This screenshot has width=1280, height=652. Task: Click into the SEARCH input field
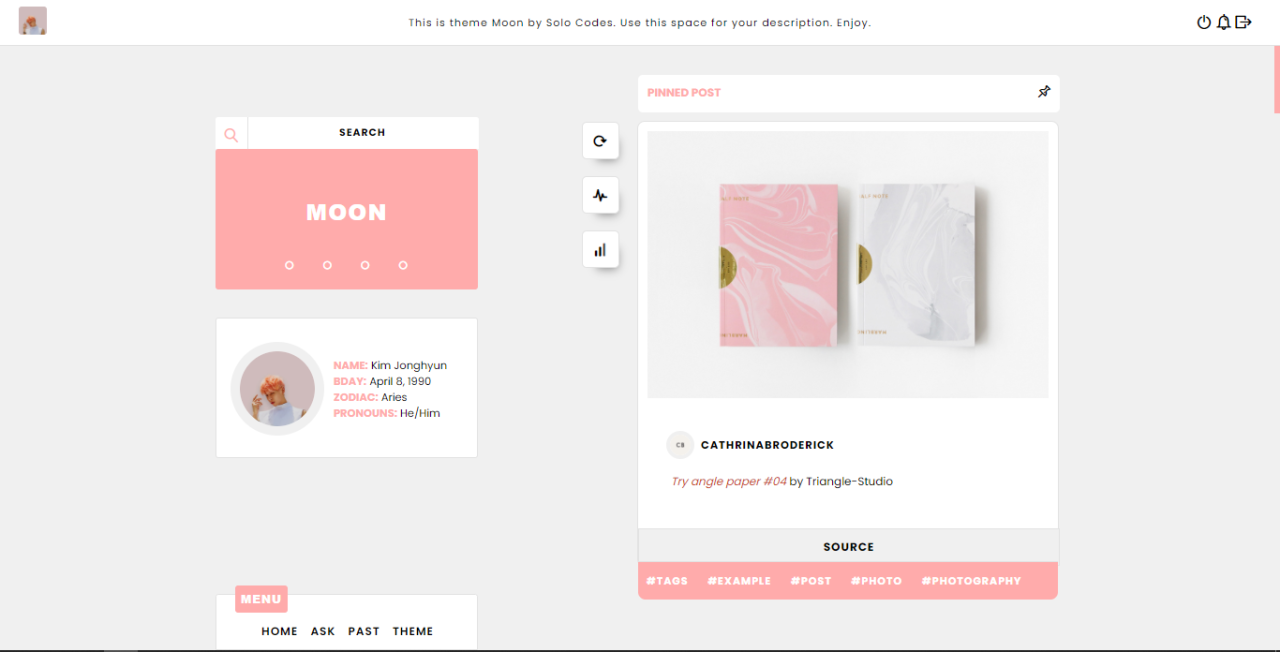click(x=362, y=133)
